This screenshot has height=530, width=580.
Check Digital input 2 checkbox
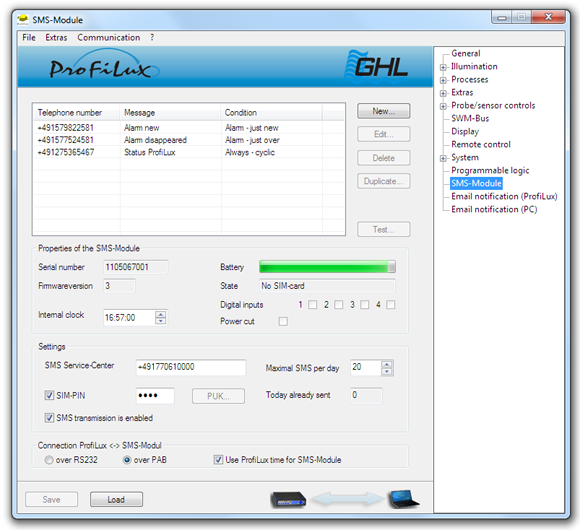338,304
